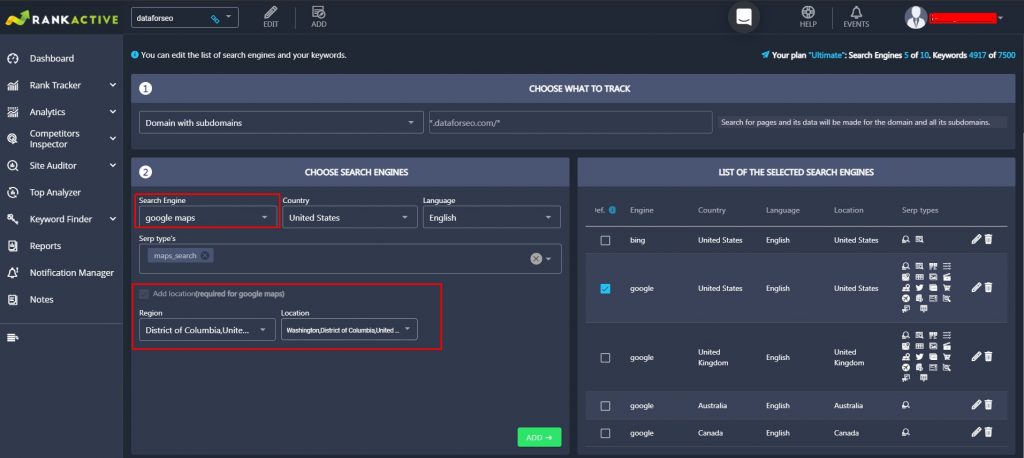Open the Search Engine google maps dropdown
Screen dimensions: 1024x458
(x=208, y=218)
